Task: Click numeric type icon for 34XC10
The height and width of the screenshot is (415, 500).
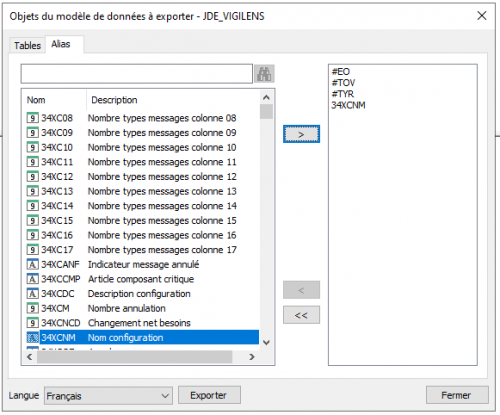Action: 32,147
